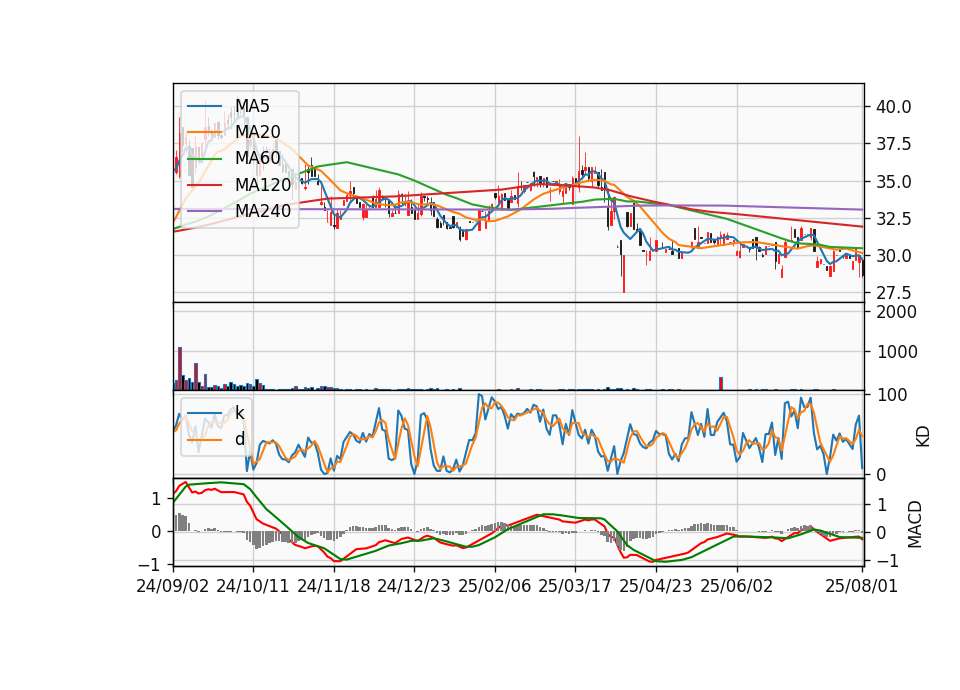Click the orange MA20 line sample in legend

(x=204, y=132)
